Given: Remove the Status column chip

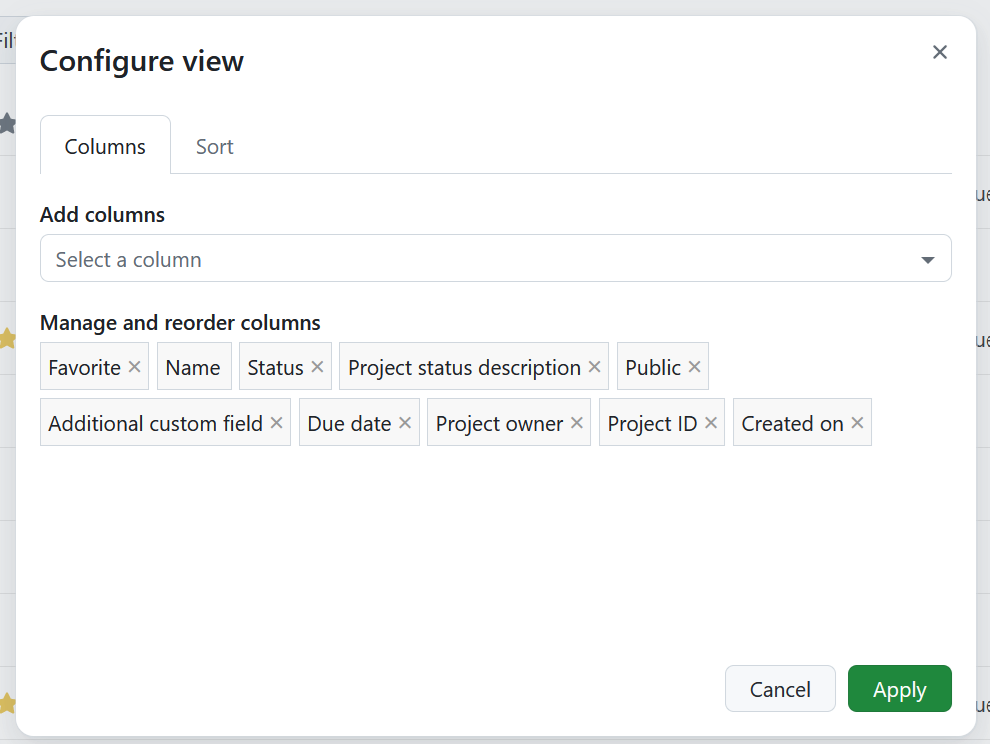Looking at the screenshot, I should point(317,367).
